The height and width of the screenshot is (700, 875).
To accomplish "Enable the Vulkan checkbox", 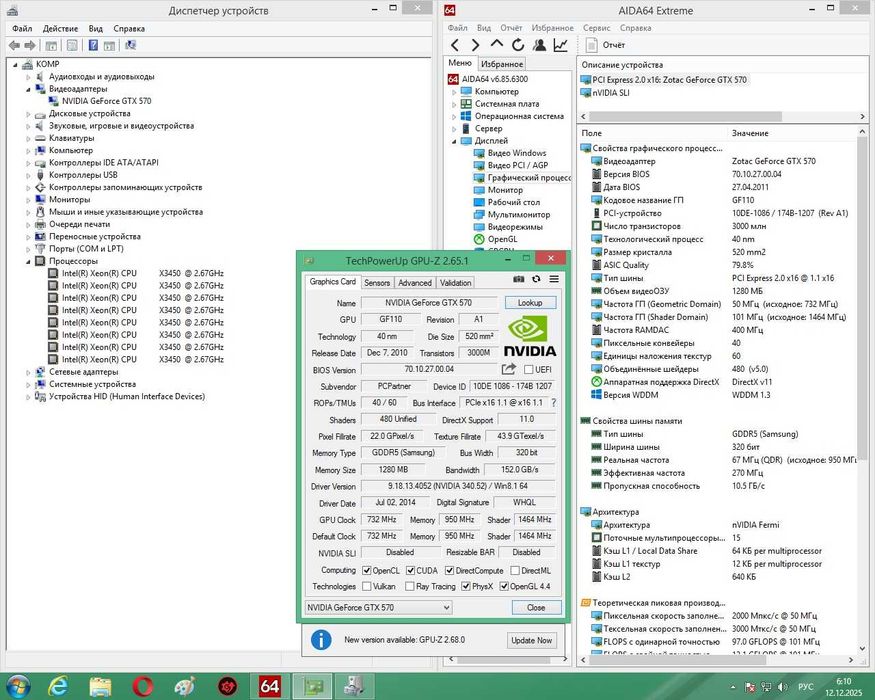I will pyautogui.click(x=367, y=587).
